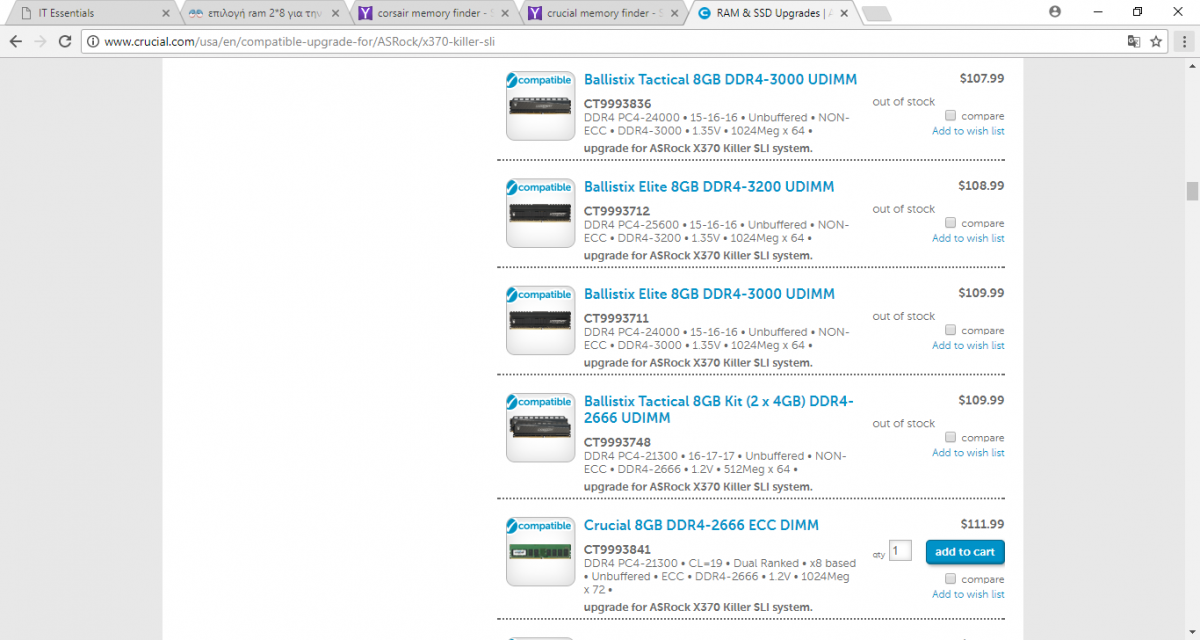
Task: Select part number CT9993841
Action: 617,549
